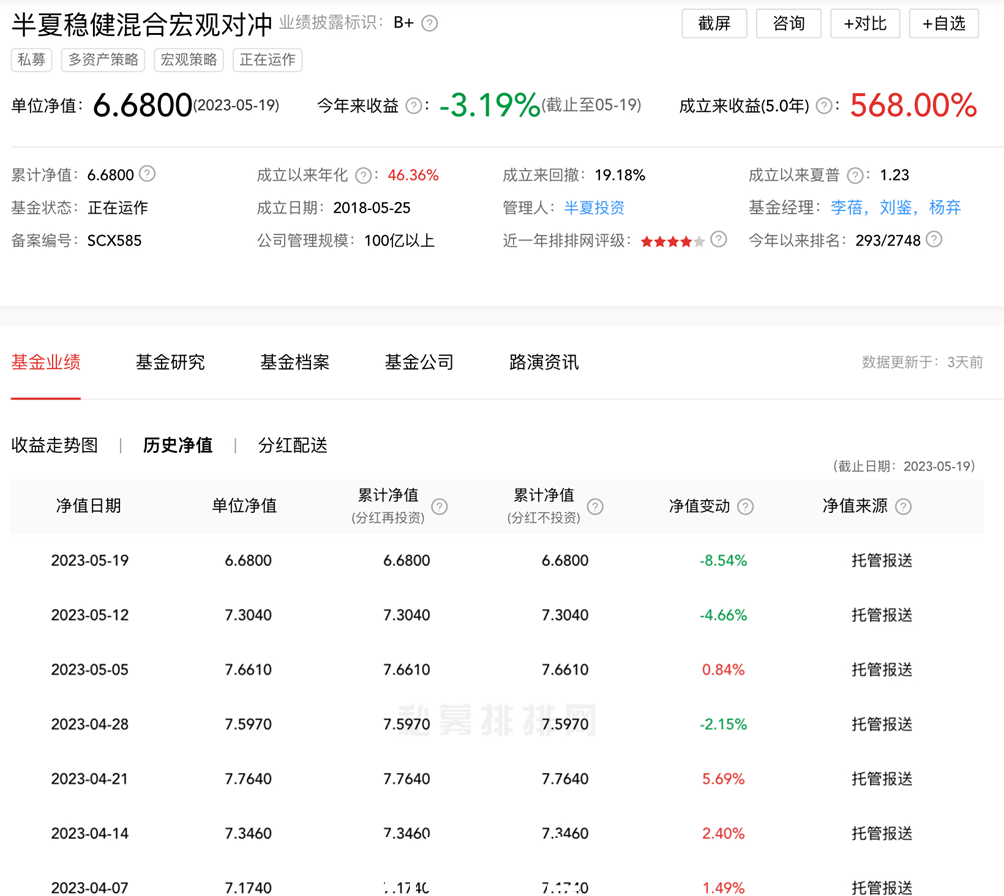The image size is (1004, 896).
Task: Open fund manager link 杨弃
Action: pyautogui.click(x=945, y=208)
